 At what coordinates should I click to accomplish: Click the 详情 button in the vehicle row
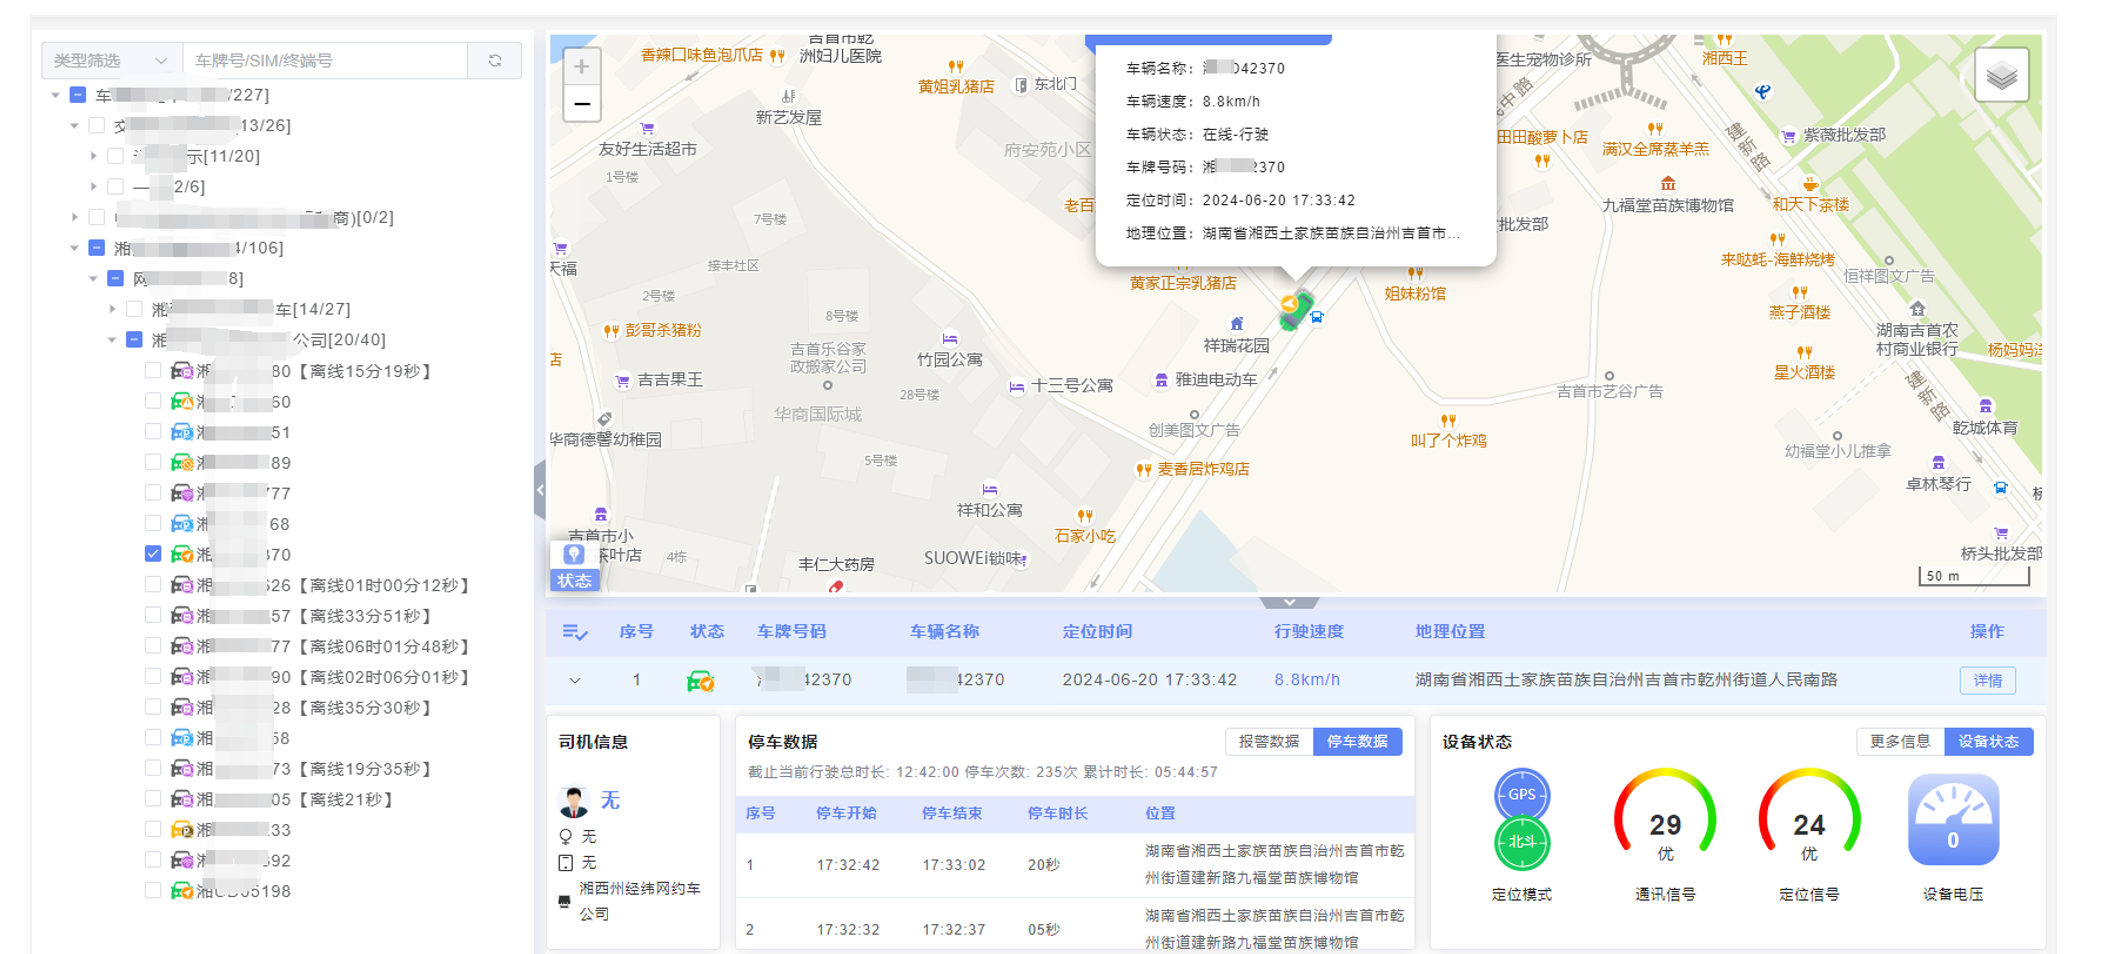click(x=1987, y=681)
